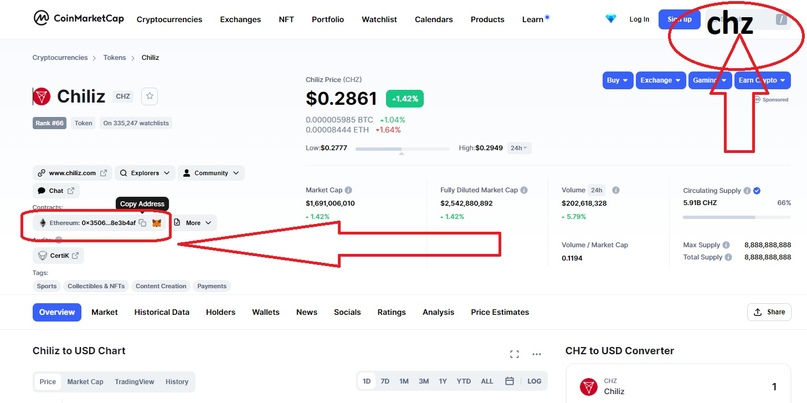Click the low-high price range slider

(x=402, y=149)
